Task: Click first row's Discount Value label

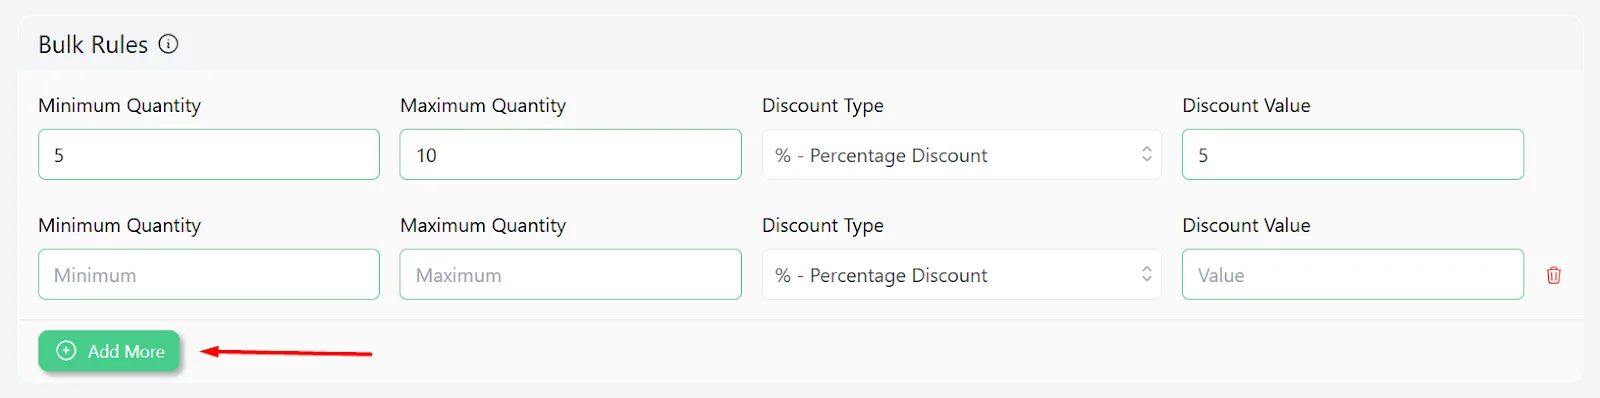Action: (1246, 106)
